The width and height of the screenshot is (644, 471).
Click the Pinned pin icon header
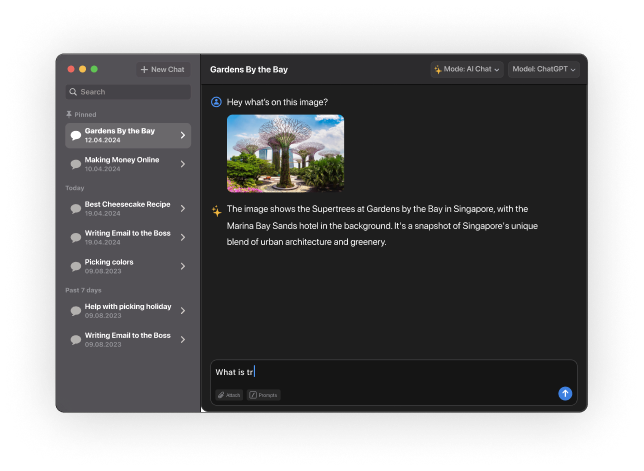tap(69, 115)
